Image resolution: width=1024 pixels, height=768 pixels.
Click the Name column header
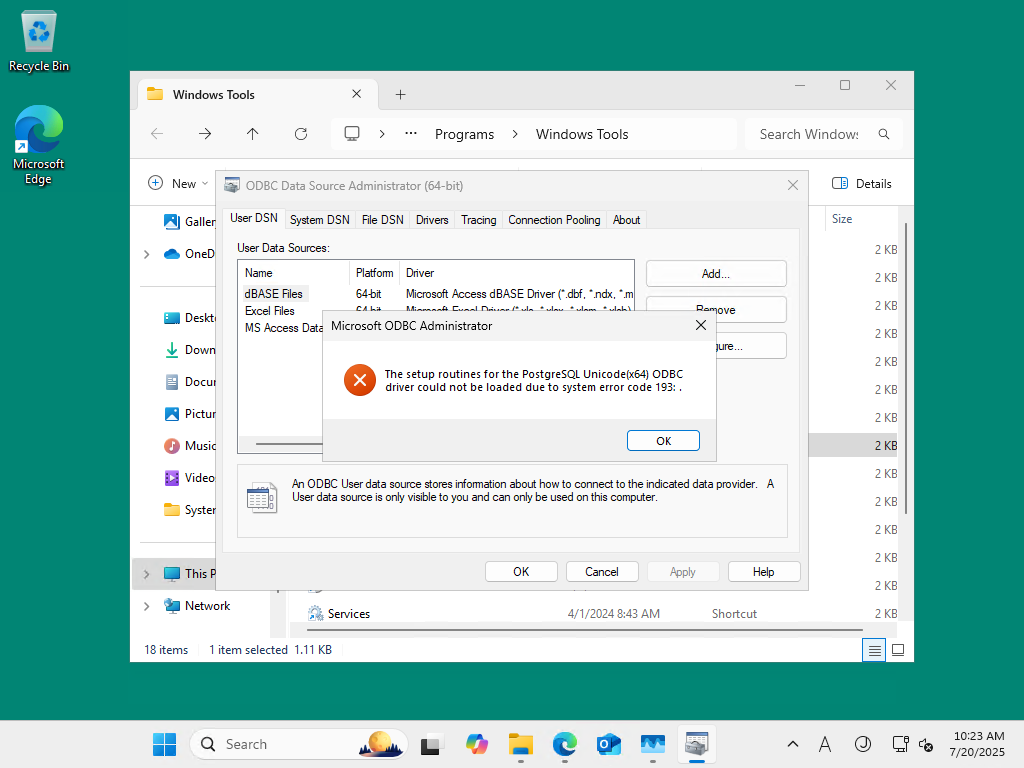tap(294, 273)
